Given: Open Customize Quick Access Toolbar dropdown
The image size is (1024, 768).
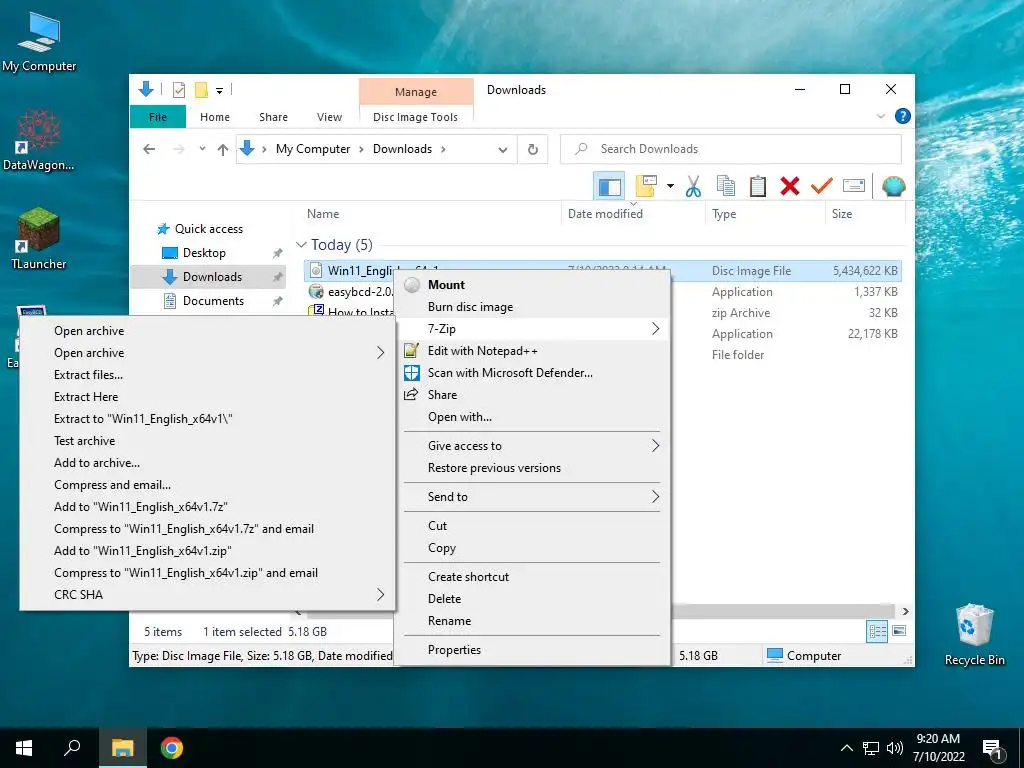Looking at the screenshot, I should (x=219, y=91).
